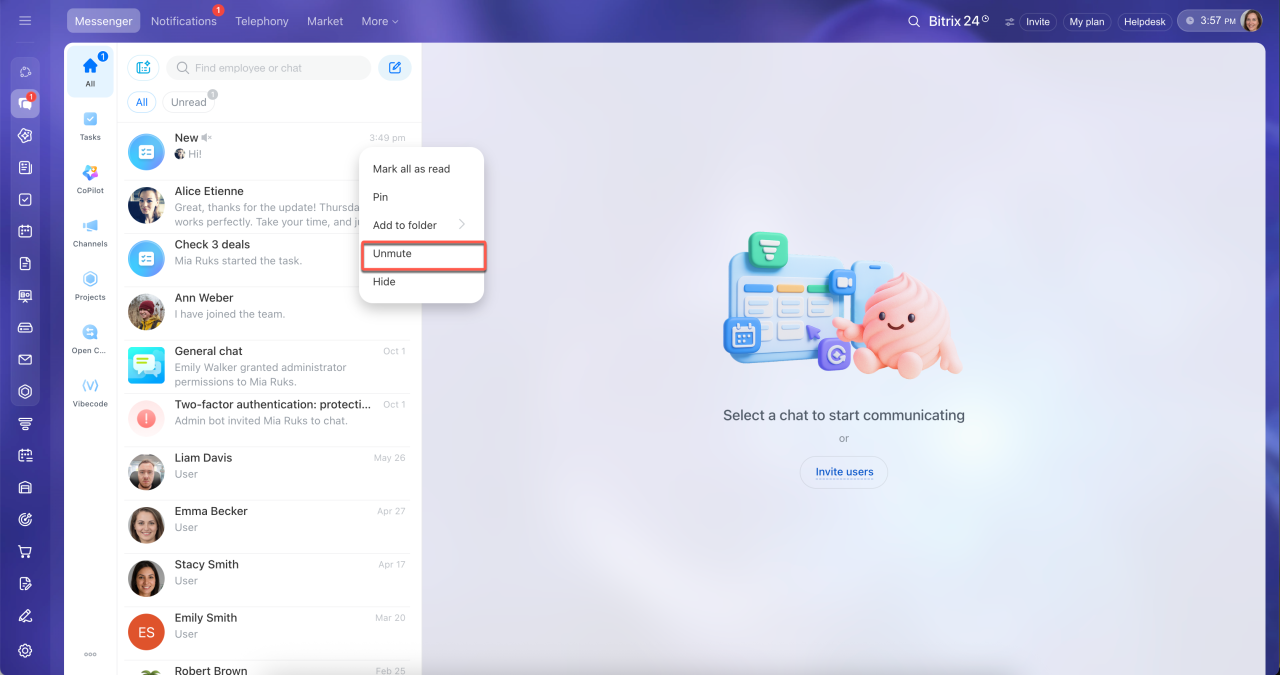The image size is (1280, 675).
Task: Open Open Channels chat icon in sidebar
Action: point(90,339)
